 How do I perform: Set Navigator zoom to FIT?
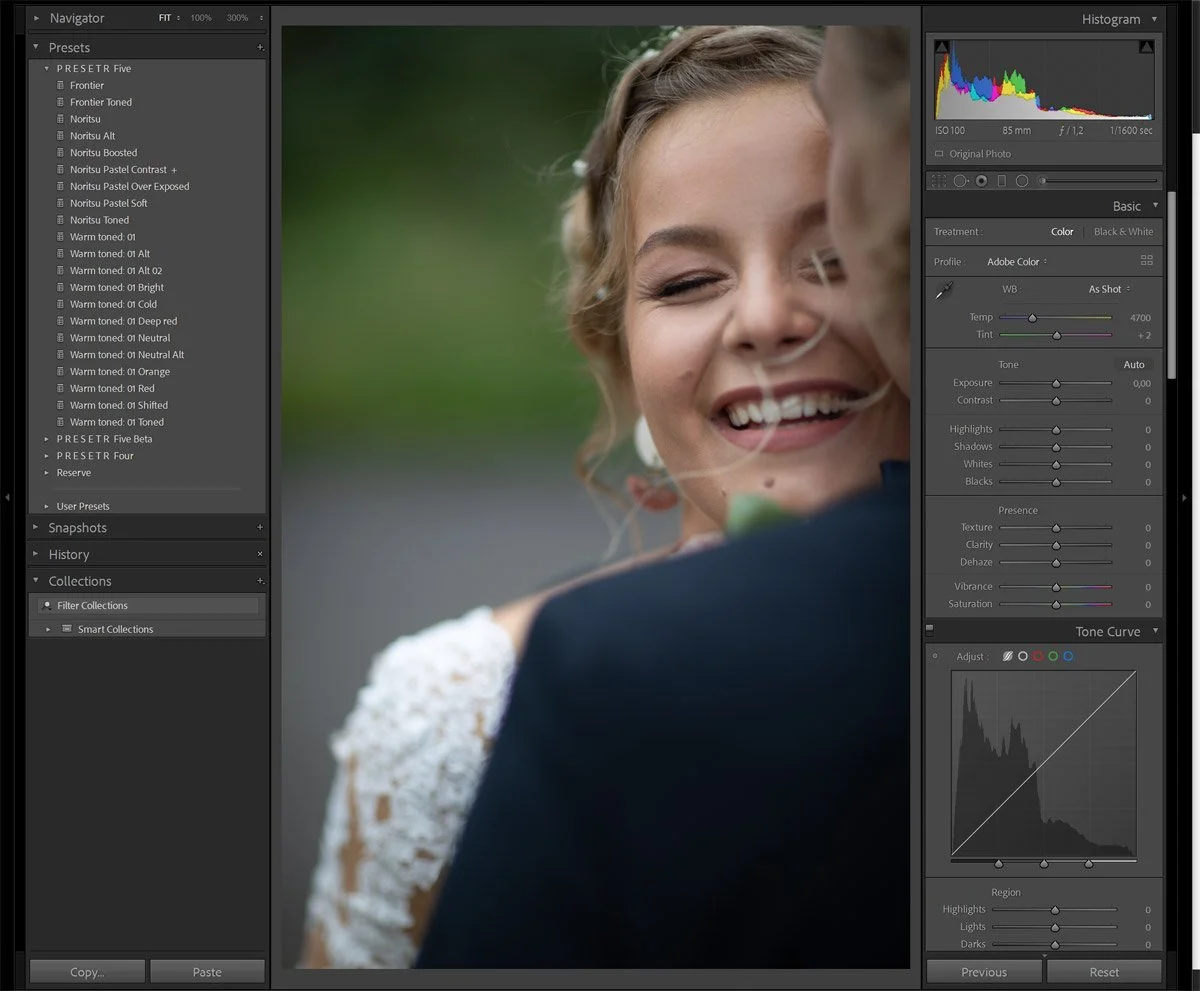[x=166, y=18]
